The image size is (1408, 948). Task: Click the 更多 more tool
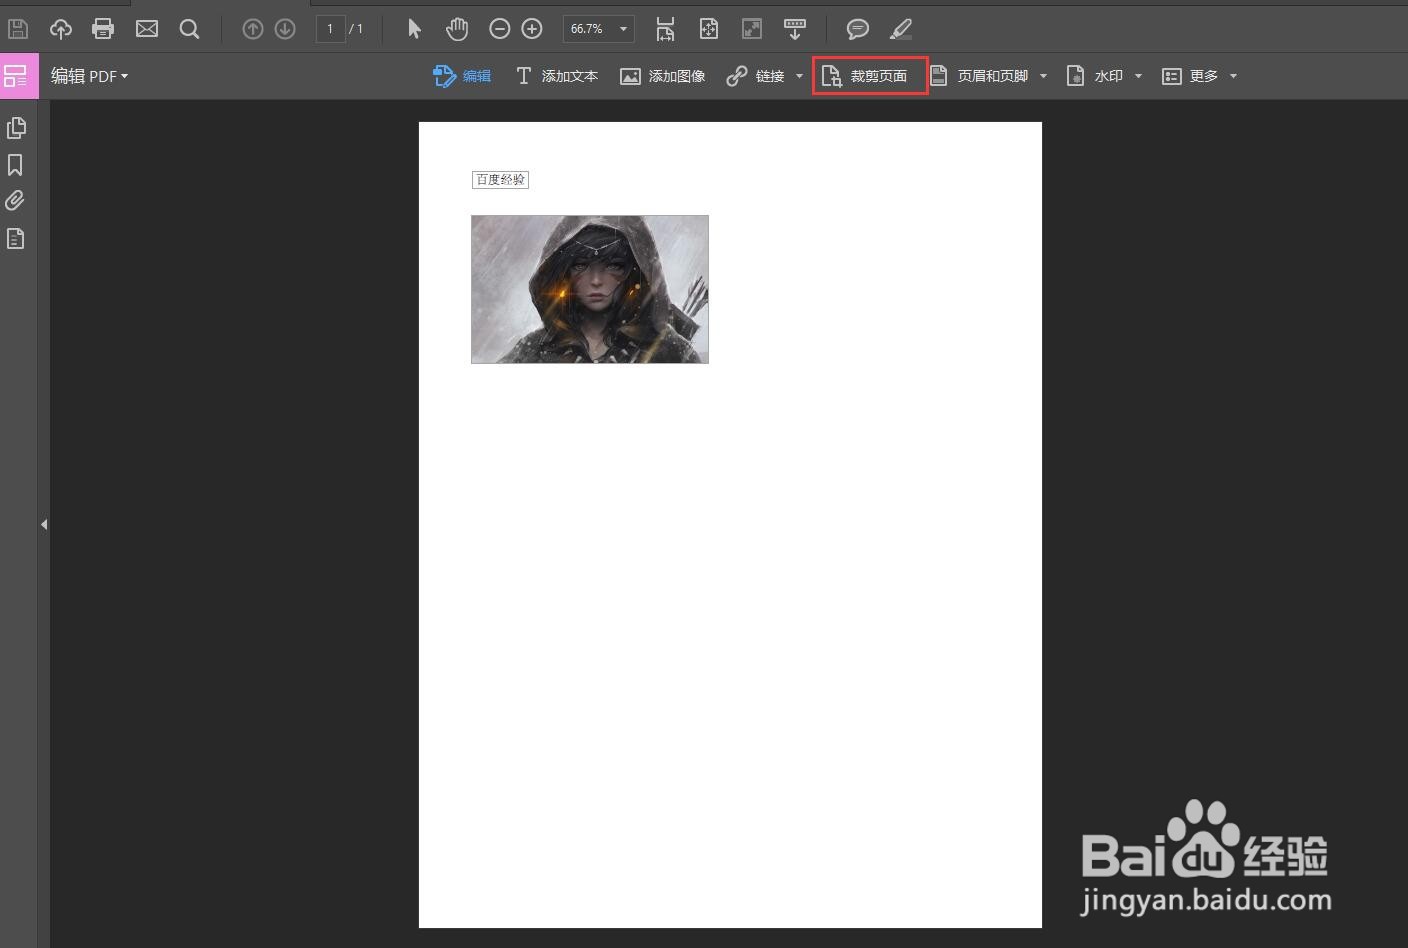pyautogui.click(x=1190, y=76)
